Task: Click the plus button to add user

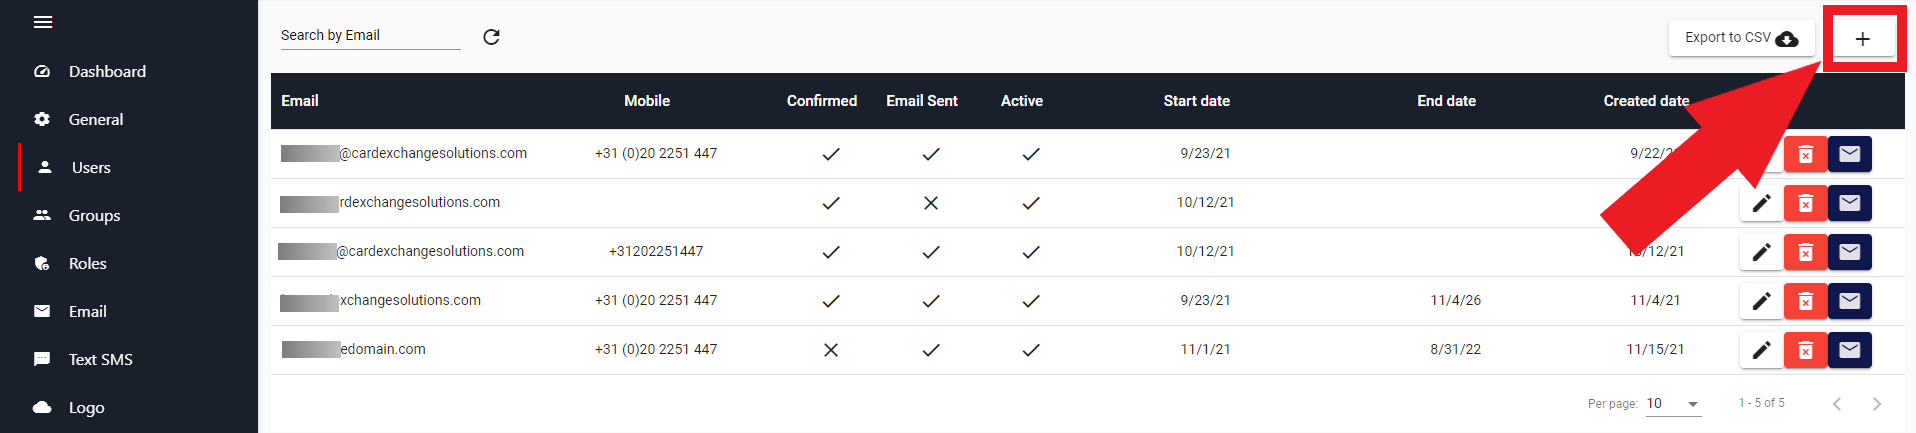Action: 1862,39
